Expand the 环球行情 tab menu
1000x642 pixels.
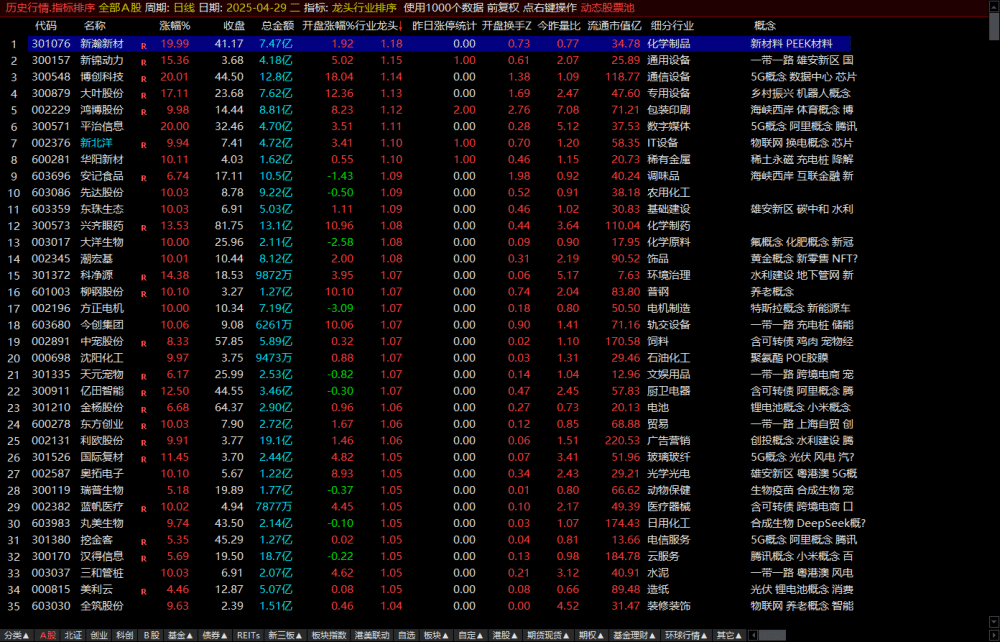(686, 636)
